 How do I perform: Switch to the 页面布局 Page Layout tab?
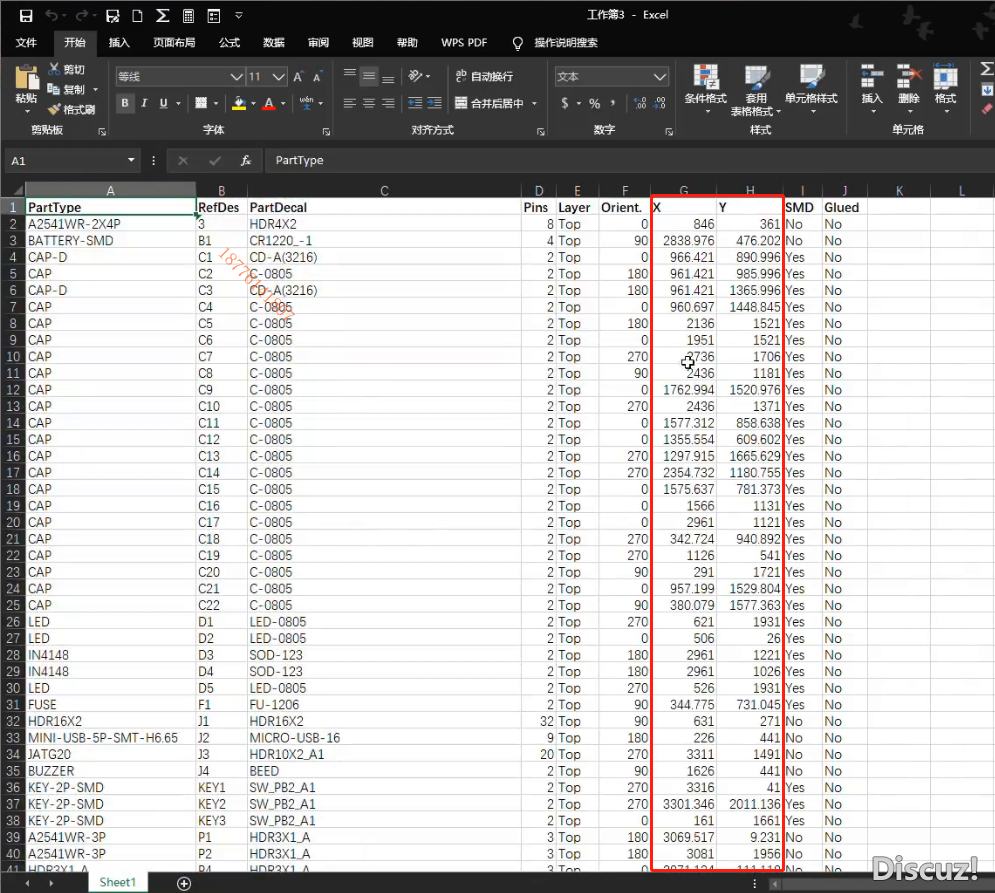point(174,43)
